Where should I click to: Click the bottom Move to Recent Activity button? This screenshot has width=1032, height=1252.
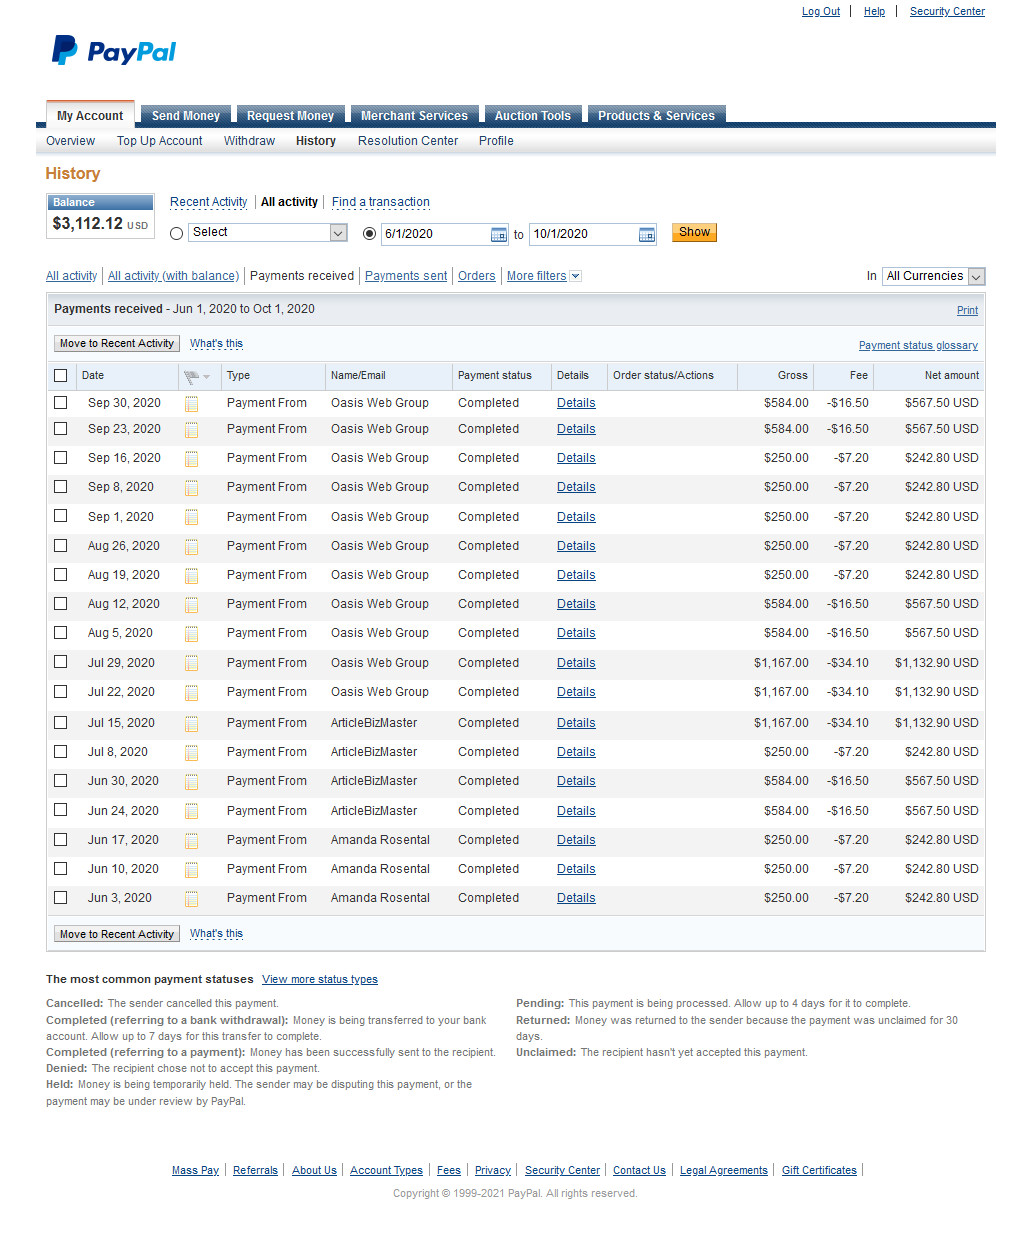[x=117, y=934]
